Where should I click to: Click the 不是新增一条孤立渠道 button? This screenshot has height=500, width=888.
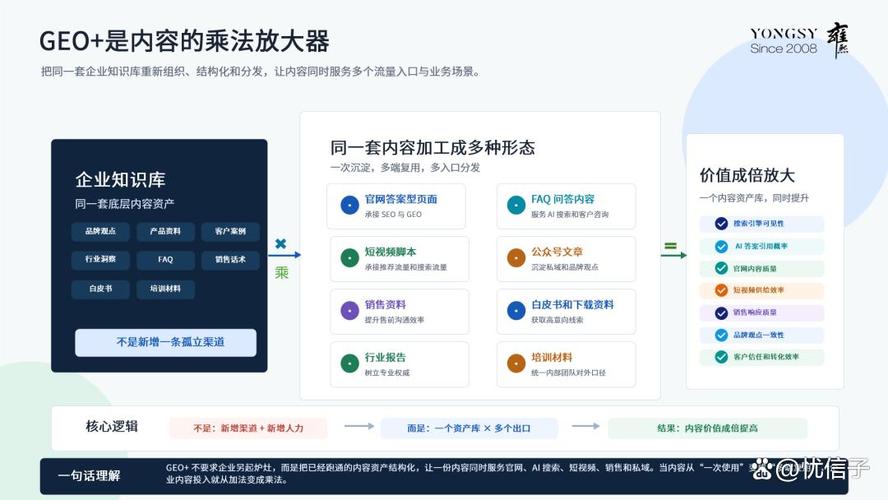[165, 342]
